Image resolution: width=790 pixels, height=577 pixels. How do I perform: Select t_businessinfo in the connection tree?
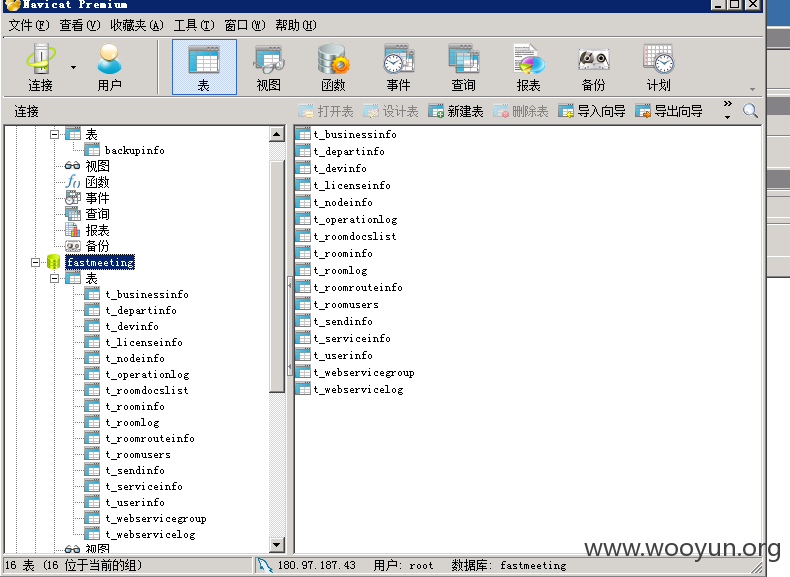[147, 295]
